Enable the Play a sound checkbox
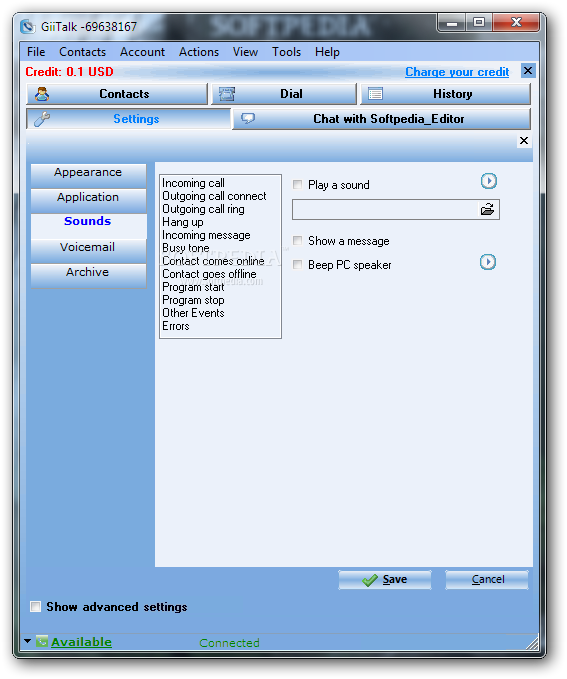This screenshot has height=679, width=567. [298, 185]
